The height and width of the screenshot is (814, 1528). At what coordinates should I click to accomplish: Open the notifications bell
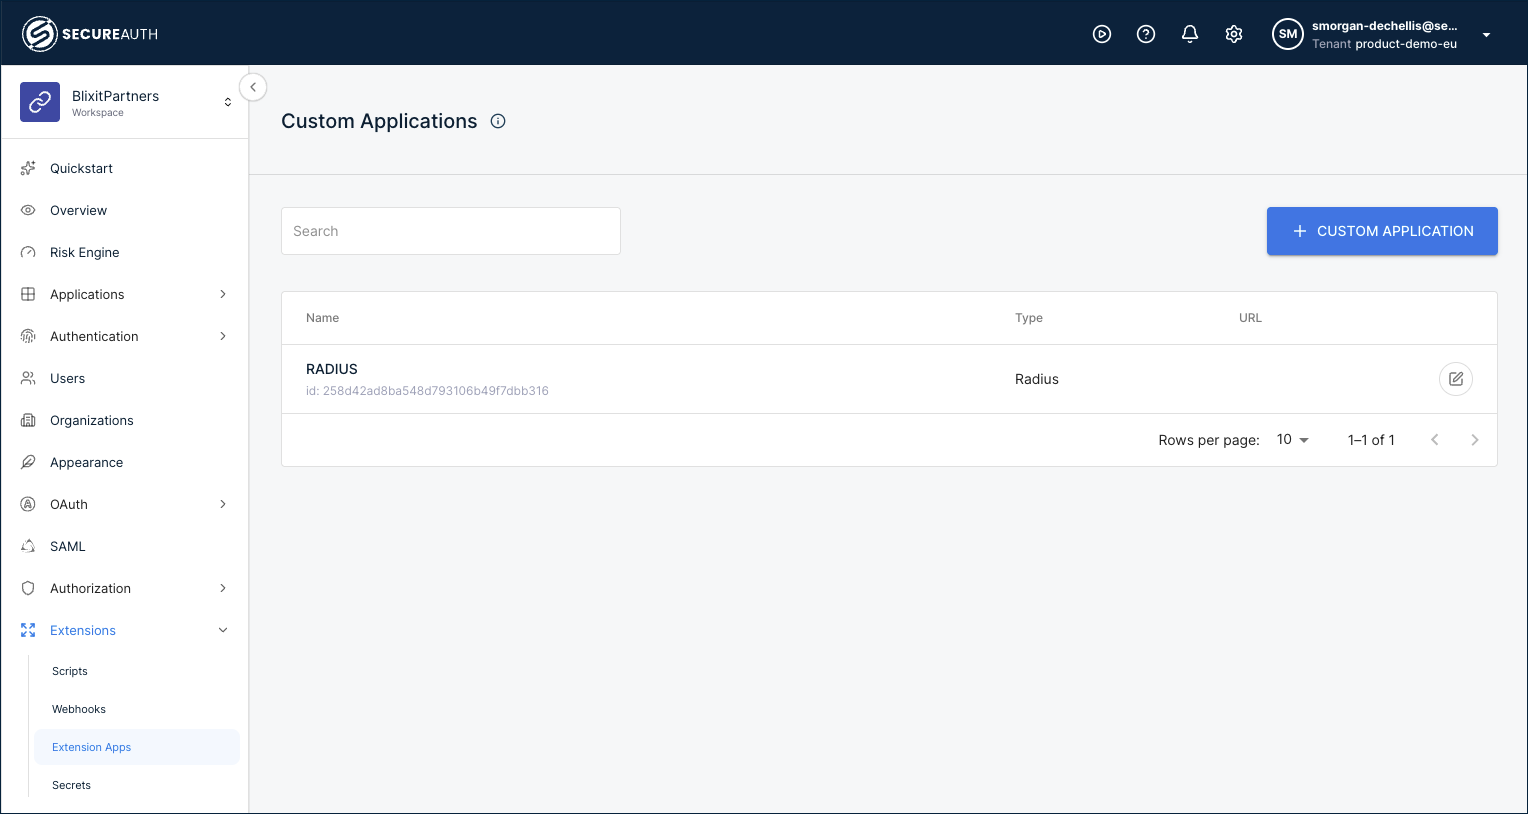coord(1190,34)
